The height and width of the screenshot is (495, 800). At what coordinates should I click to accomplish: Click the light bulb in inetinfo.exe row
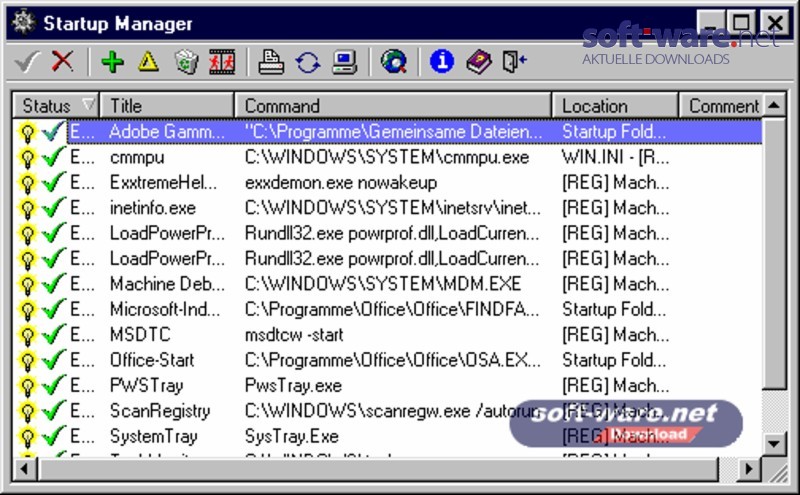pos(27,209)
